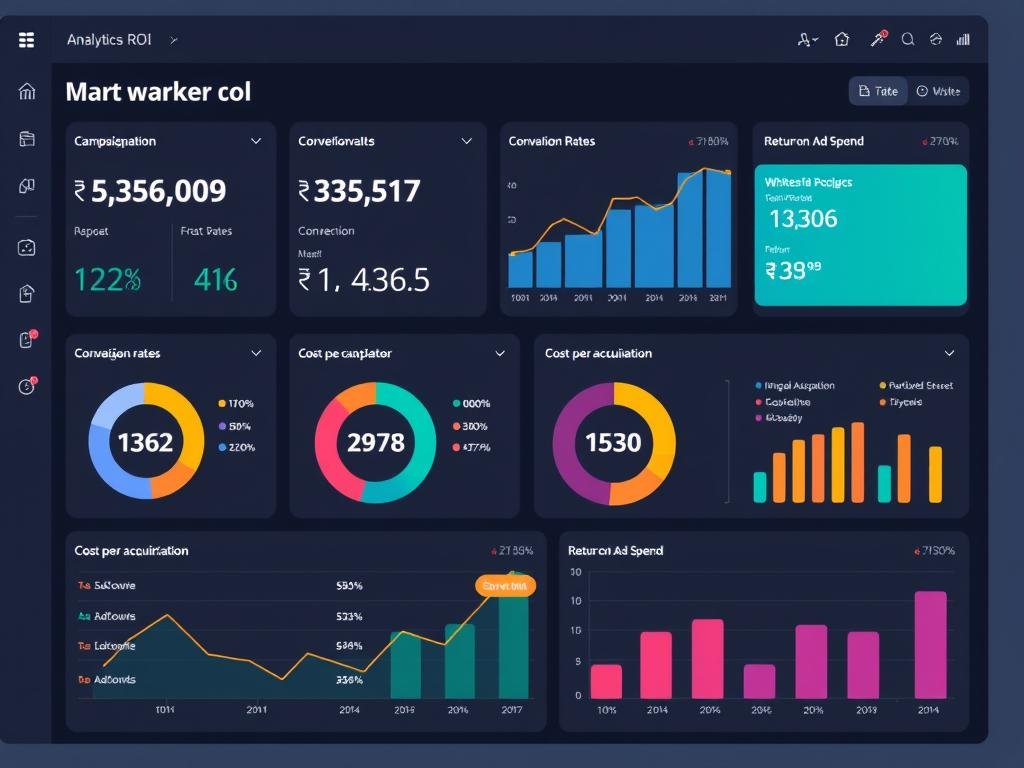The height and width of the screenshot is (768, 1024).
Task: Select the document icon with red badge in sidebar
Action: coord(26,340)
